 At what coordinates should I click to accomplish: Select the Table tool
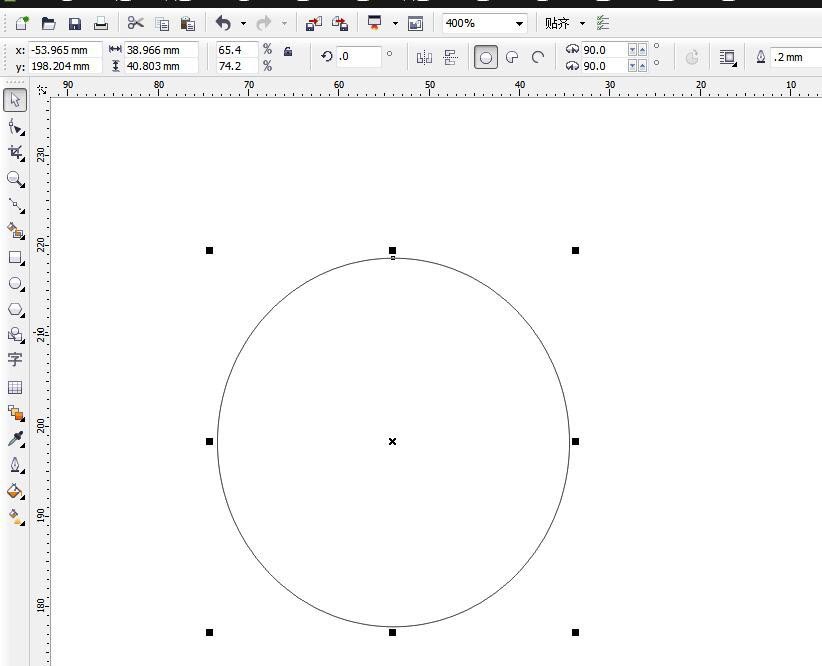point(15,387)
